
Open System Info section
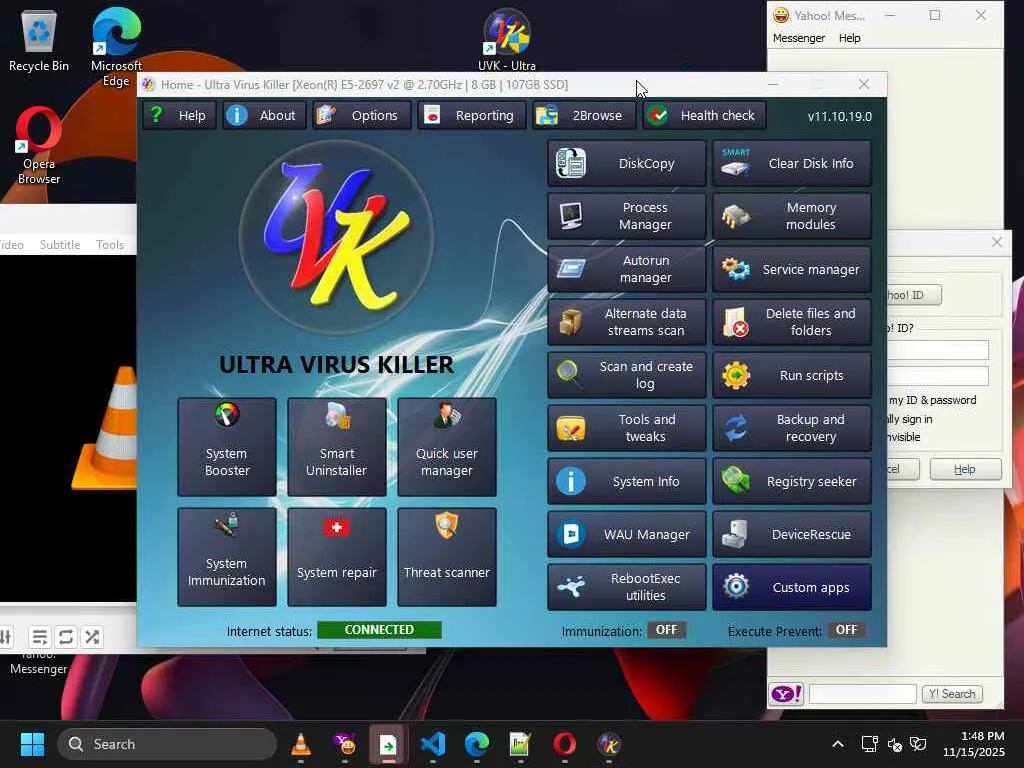pos(626,481)
